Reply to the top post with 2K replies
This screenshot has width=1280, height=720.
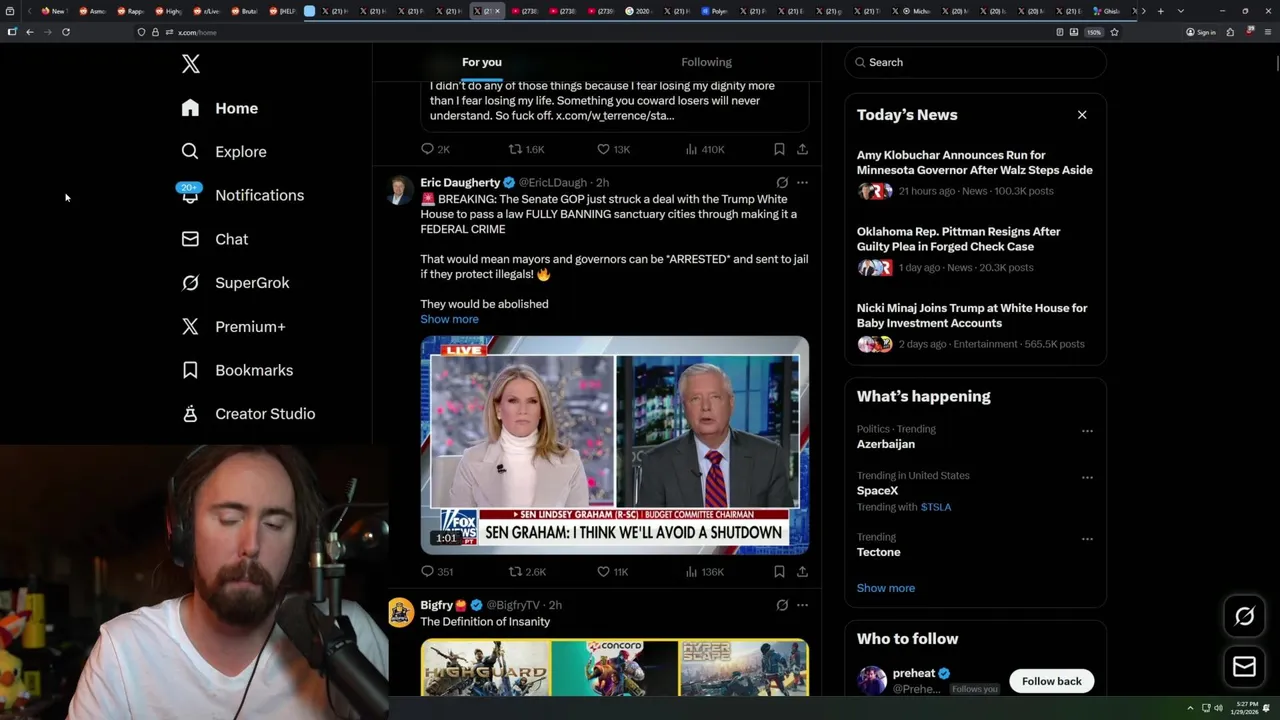click(436, 149)
